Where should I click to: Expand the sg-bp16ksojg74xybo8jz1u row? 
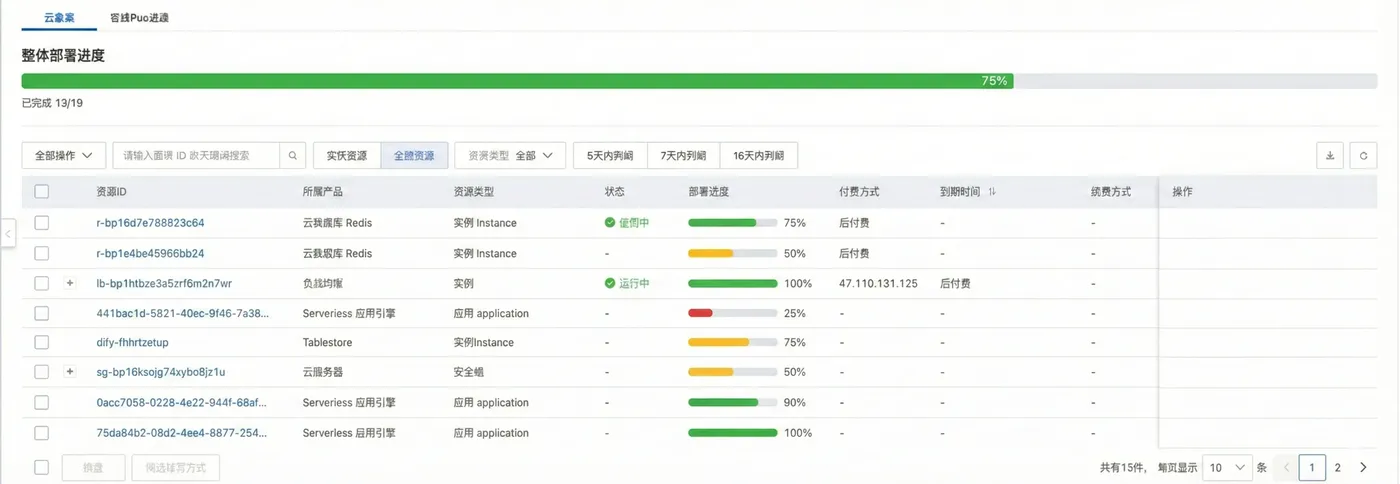click(x=70, y=372)
